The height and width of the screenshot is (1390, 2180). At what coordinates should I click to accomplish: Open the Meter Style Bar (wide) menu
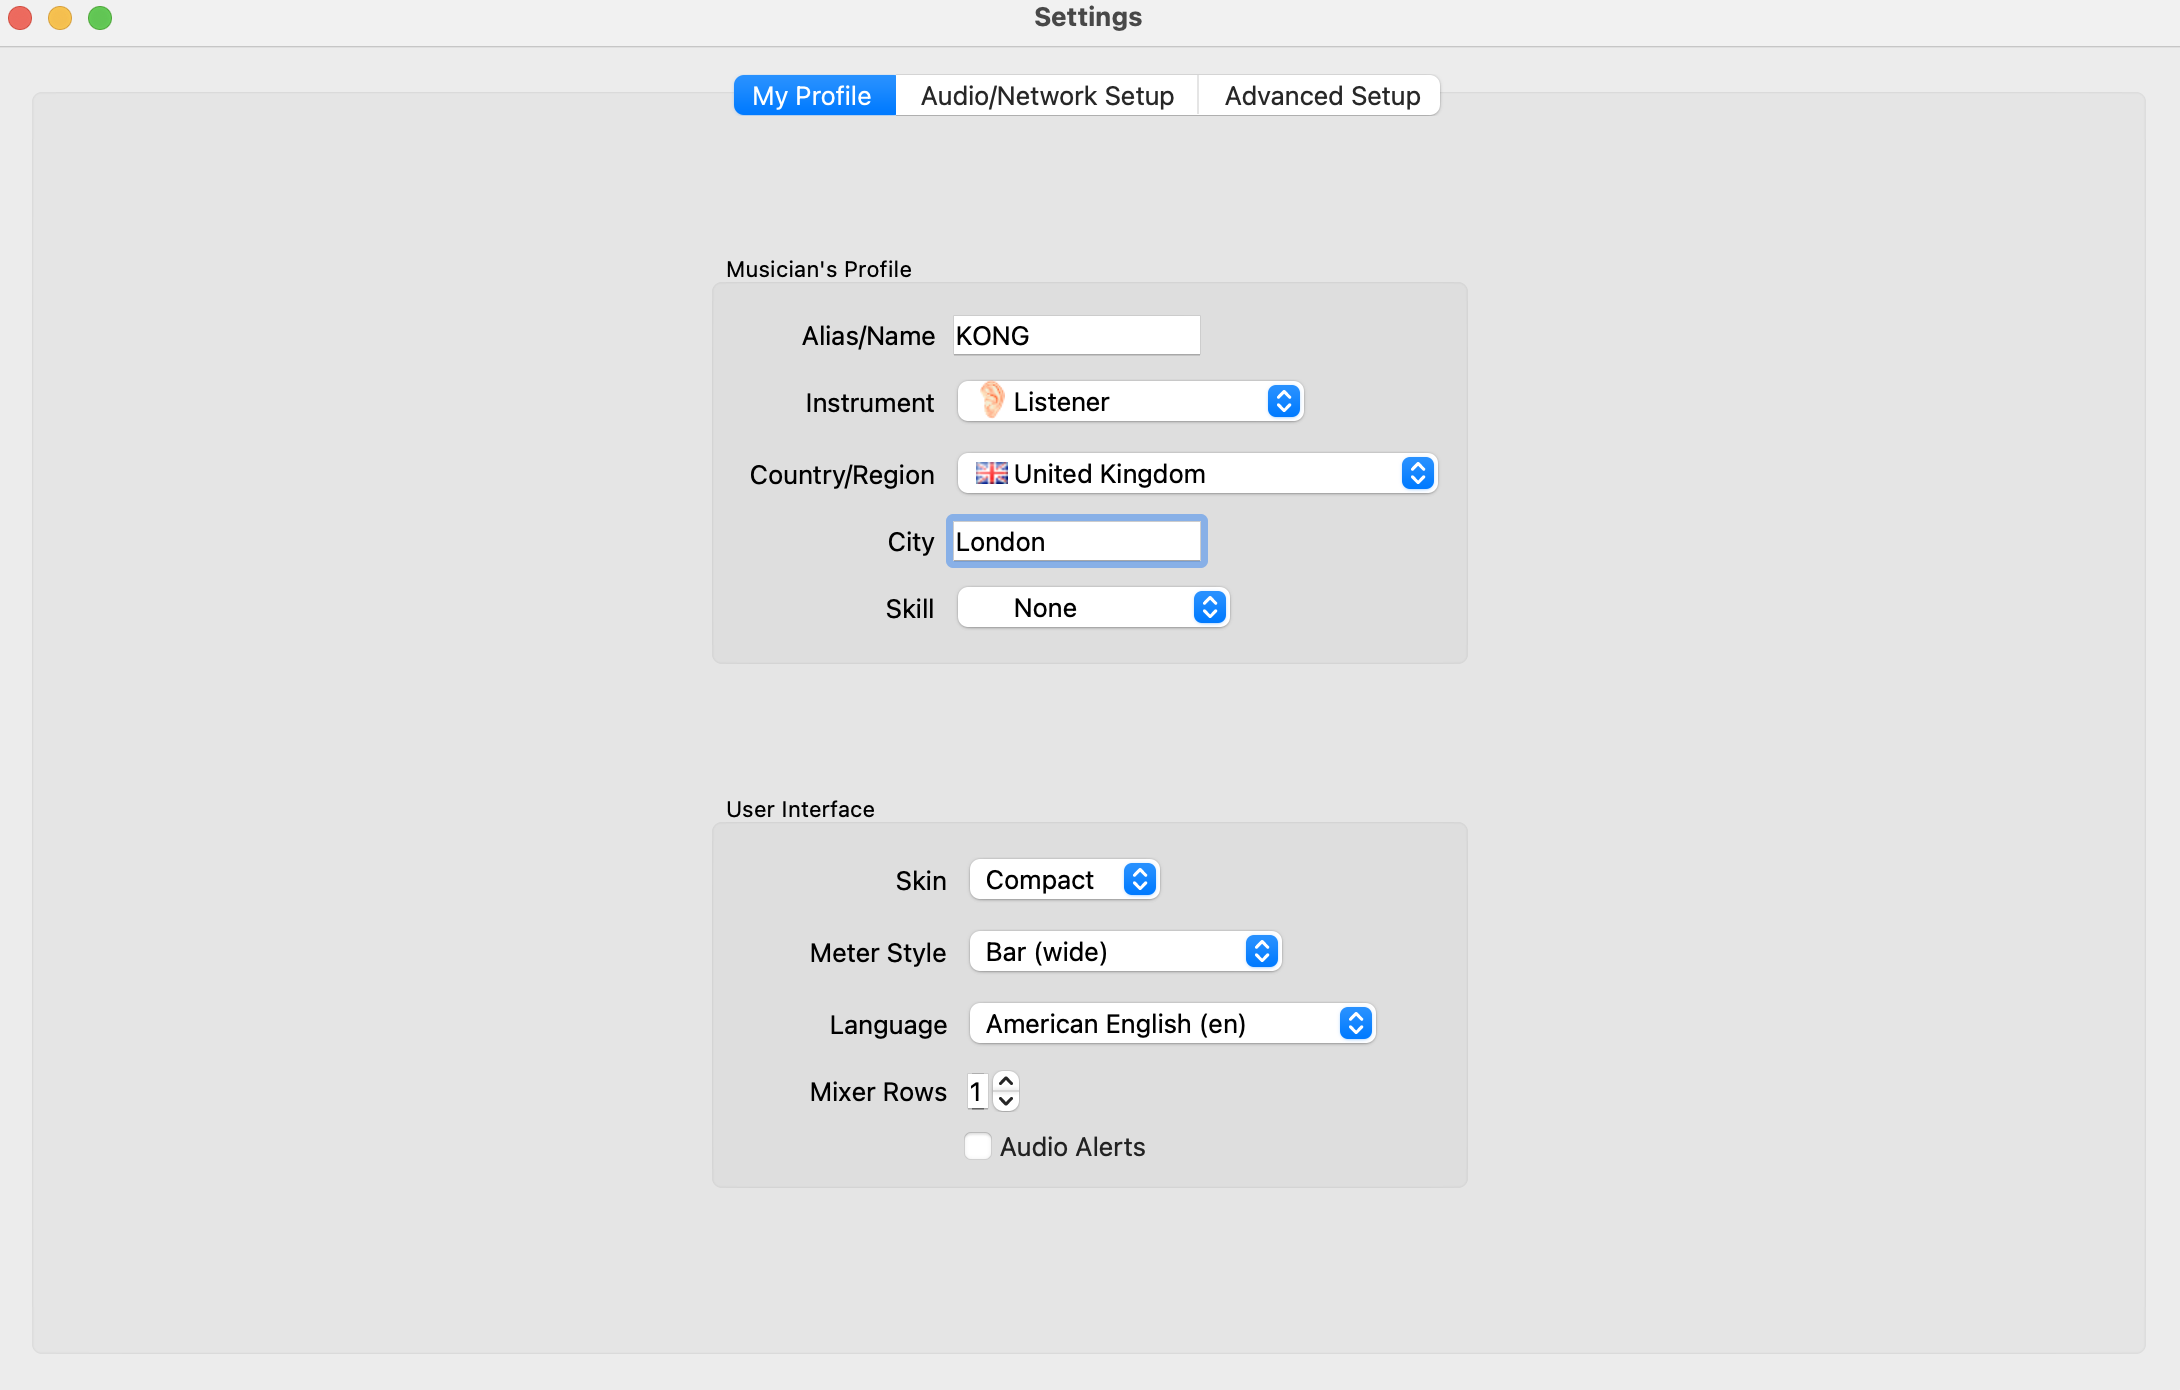point(1125,952)
